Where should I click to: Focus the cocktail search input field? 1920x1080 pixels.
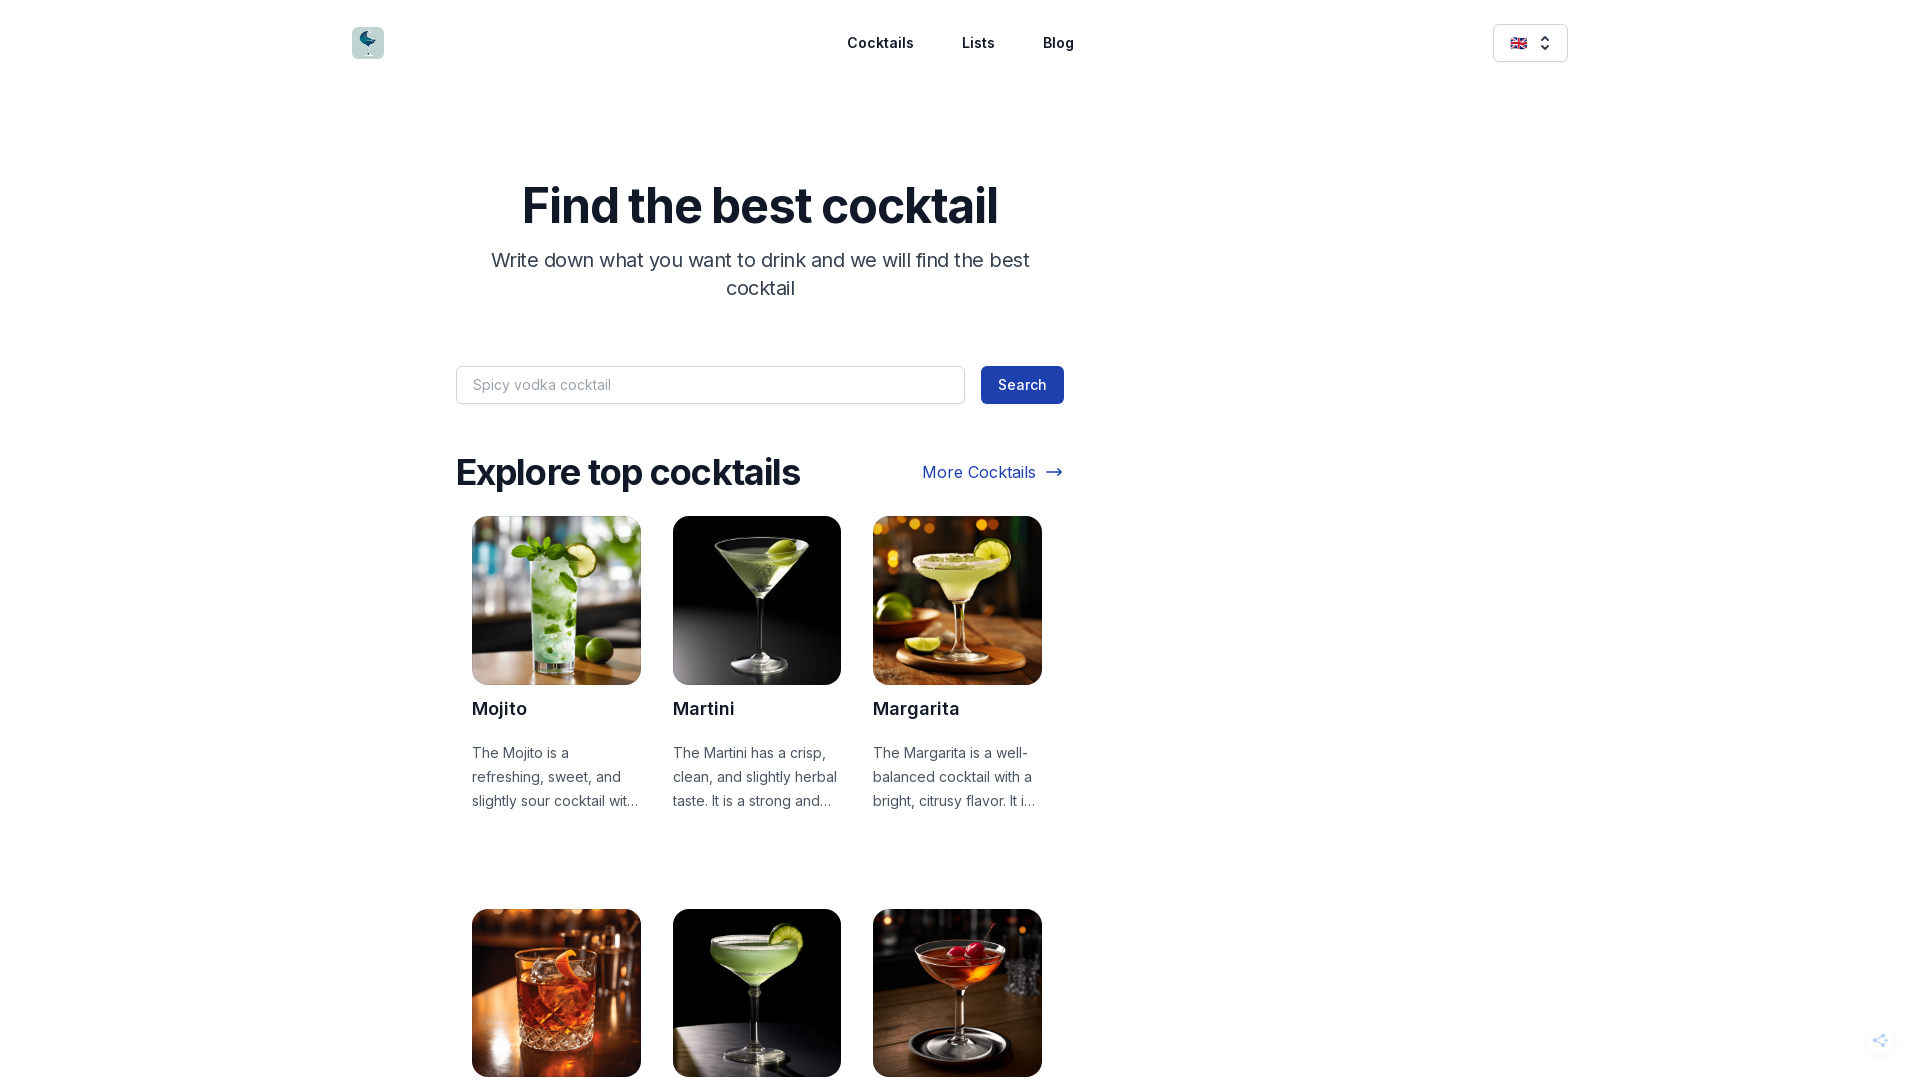[x=710, y=385]
